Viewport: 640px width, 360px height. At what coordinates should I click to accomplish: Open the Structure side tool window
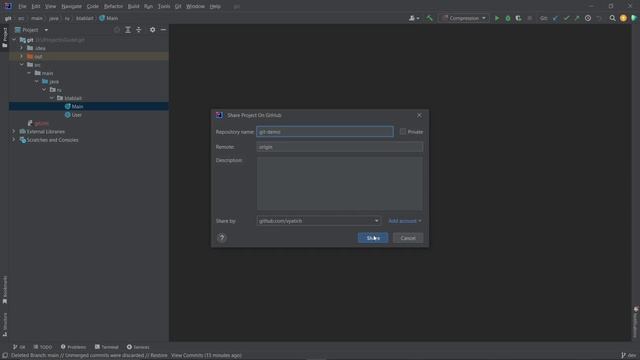[x=4, y=324]
